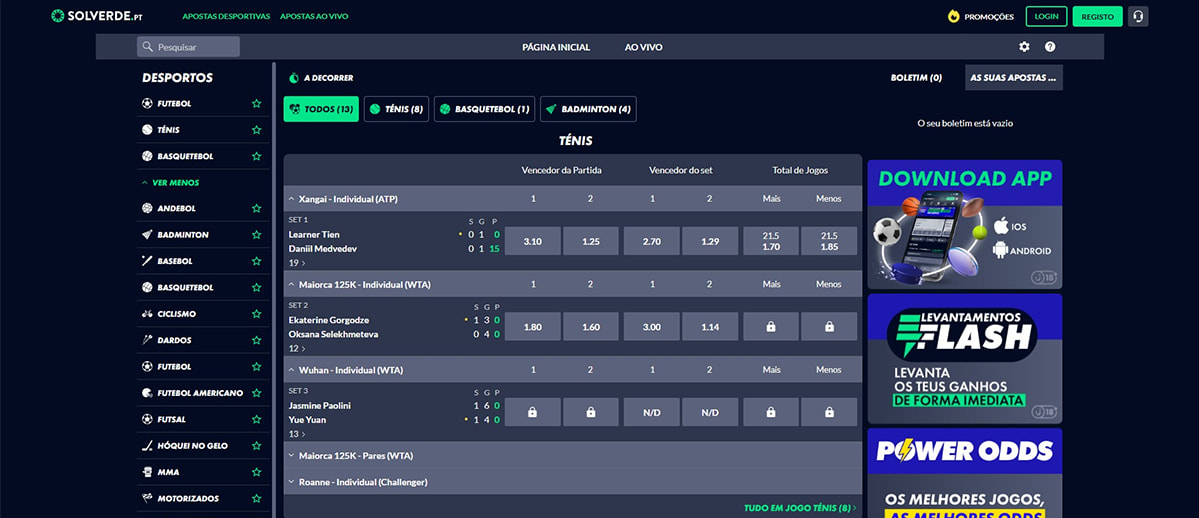Click the Dardos sport icon in sidebar

pos(147,340)
